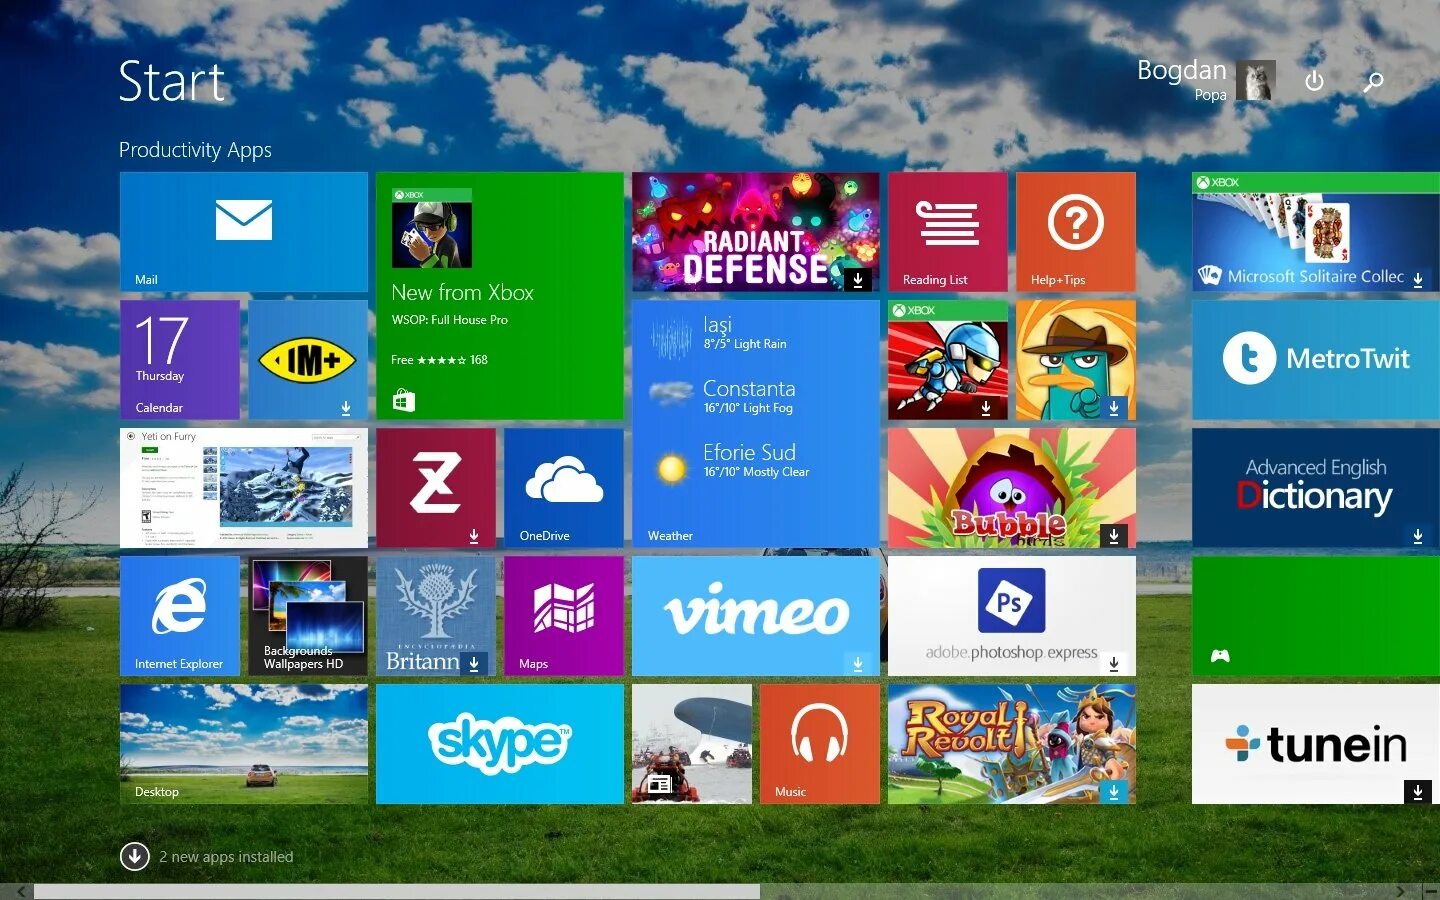The width and height of the screenshot is (1440, 900).
Task: Open Help+Tips app
Action: (x=1075, y=230)
